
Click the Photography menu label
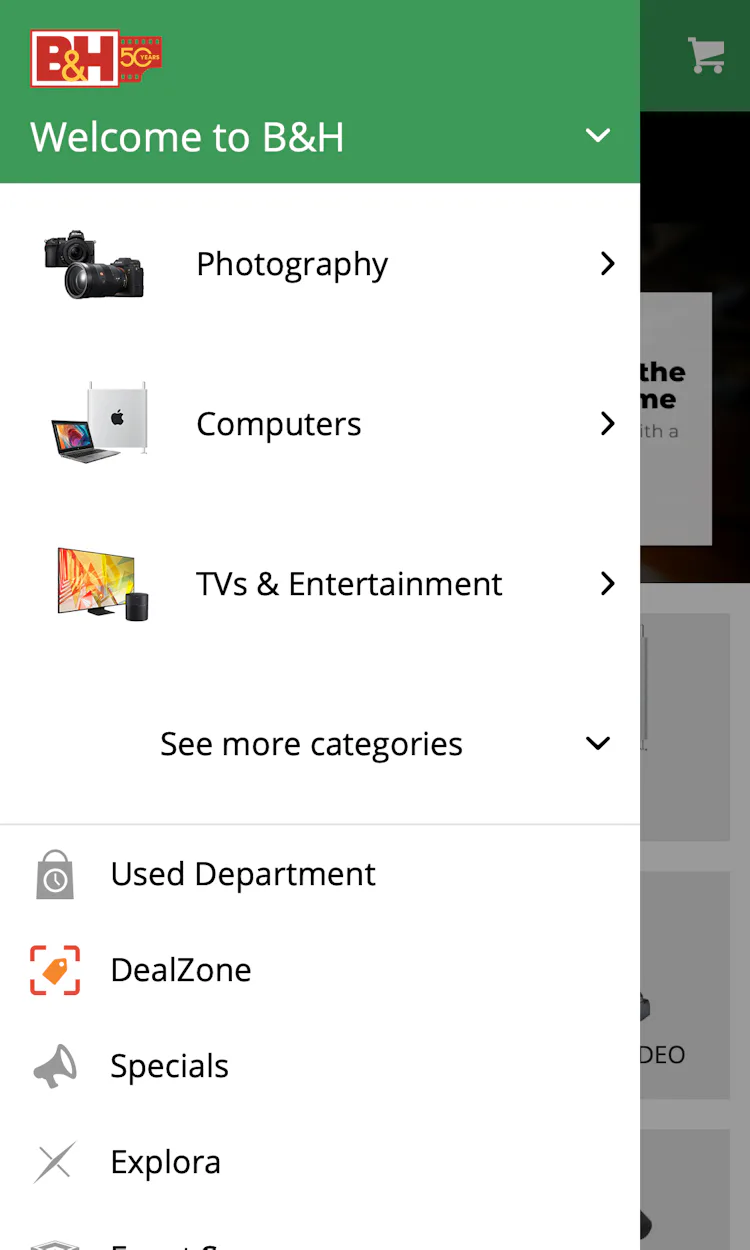click(292, 263)
